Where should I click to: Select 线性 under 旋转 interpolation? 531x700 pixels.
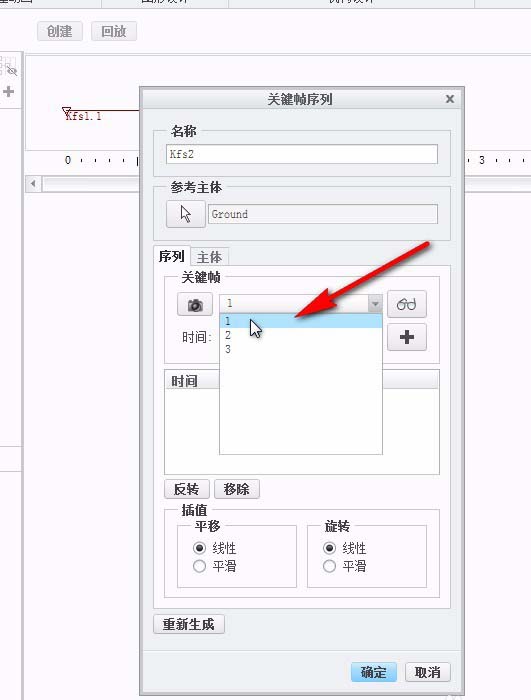click(x=329, y=547)
